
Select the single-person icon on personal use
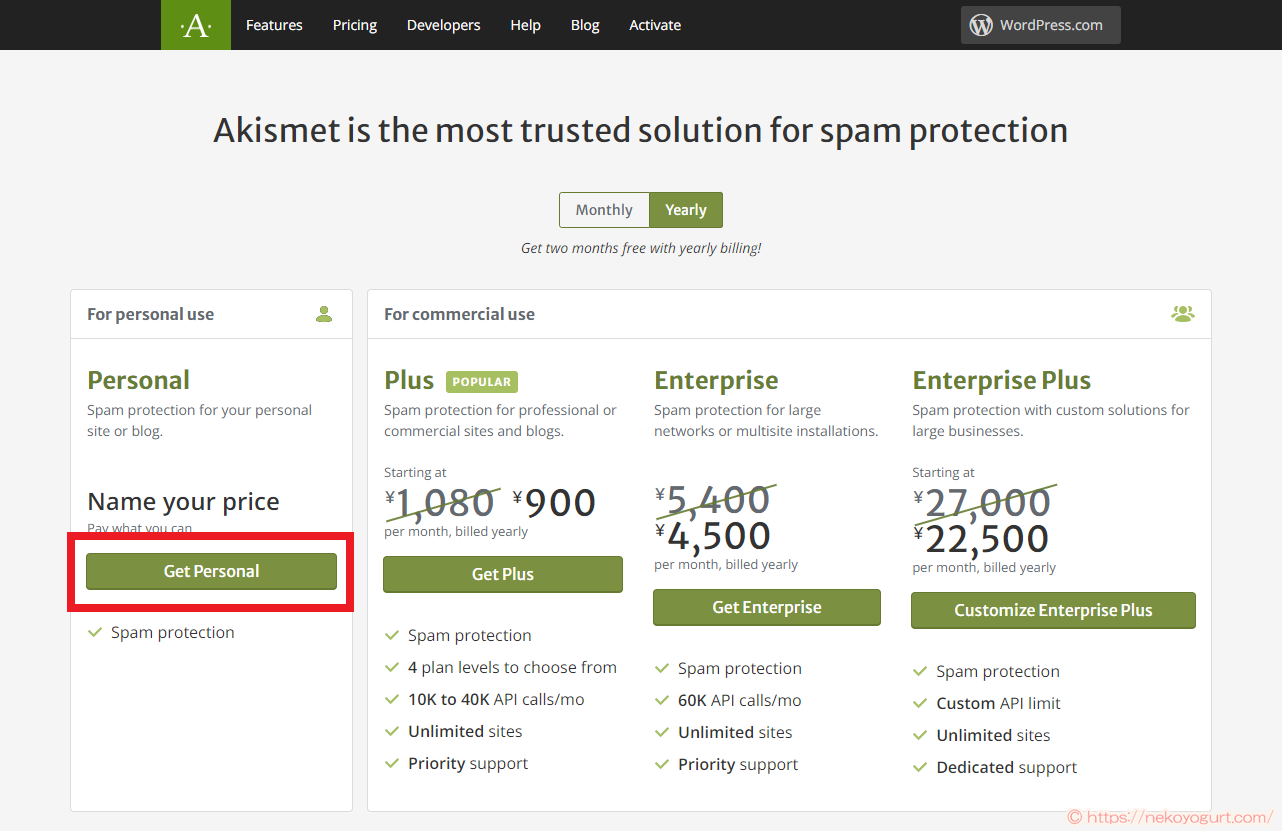tap(324, 313)
